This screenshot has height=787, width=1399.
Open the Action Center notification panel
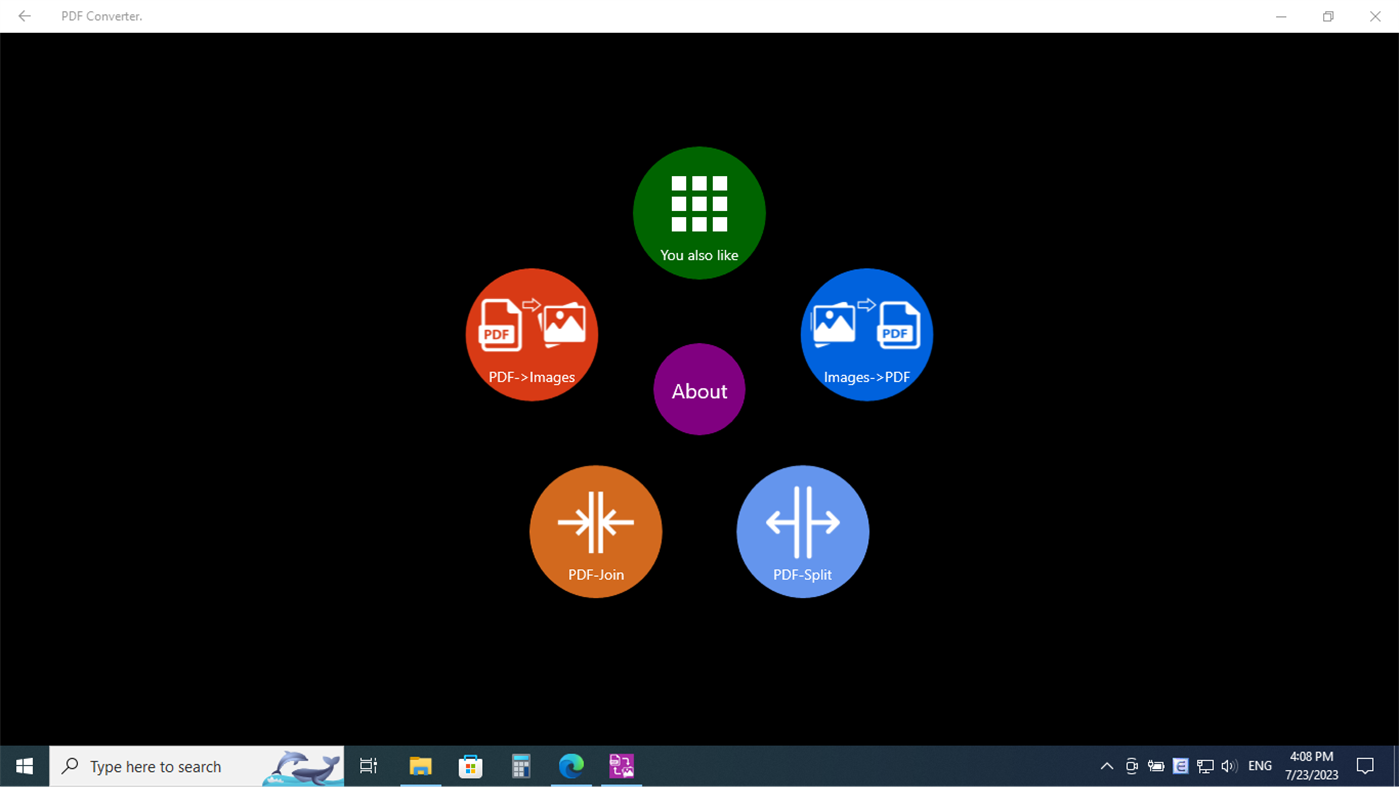pos(1365,766)
